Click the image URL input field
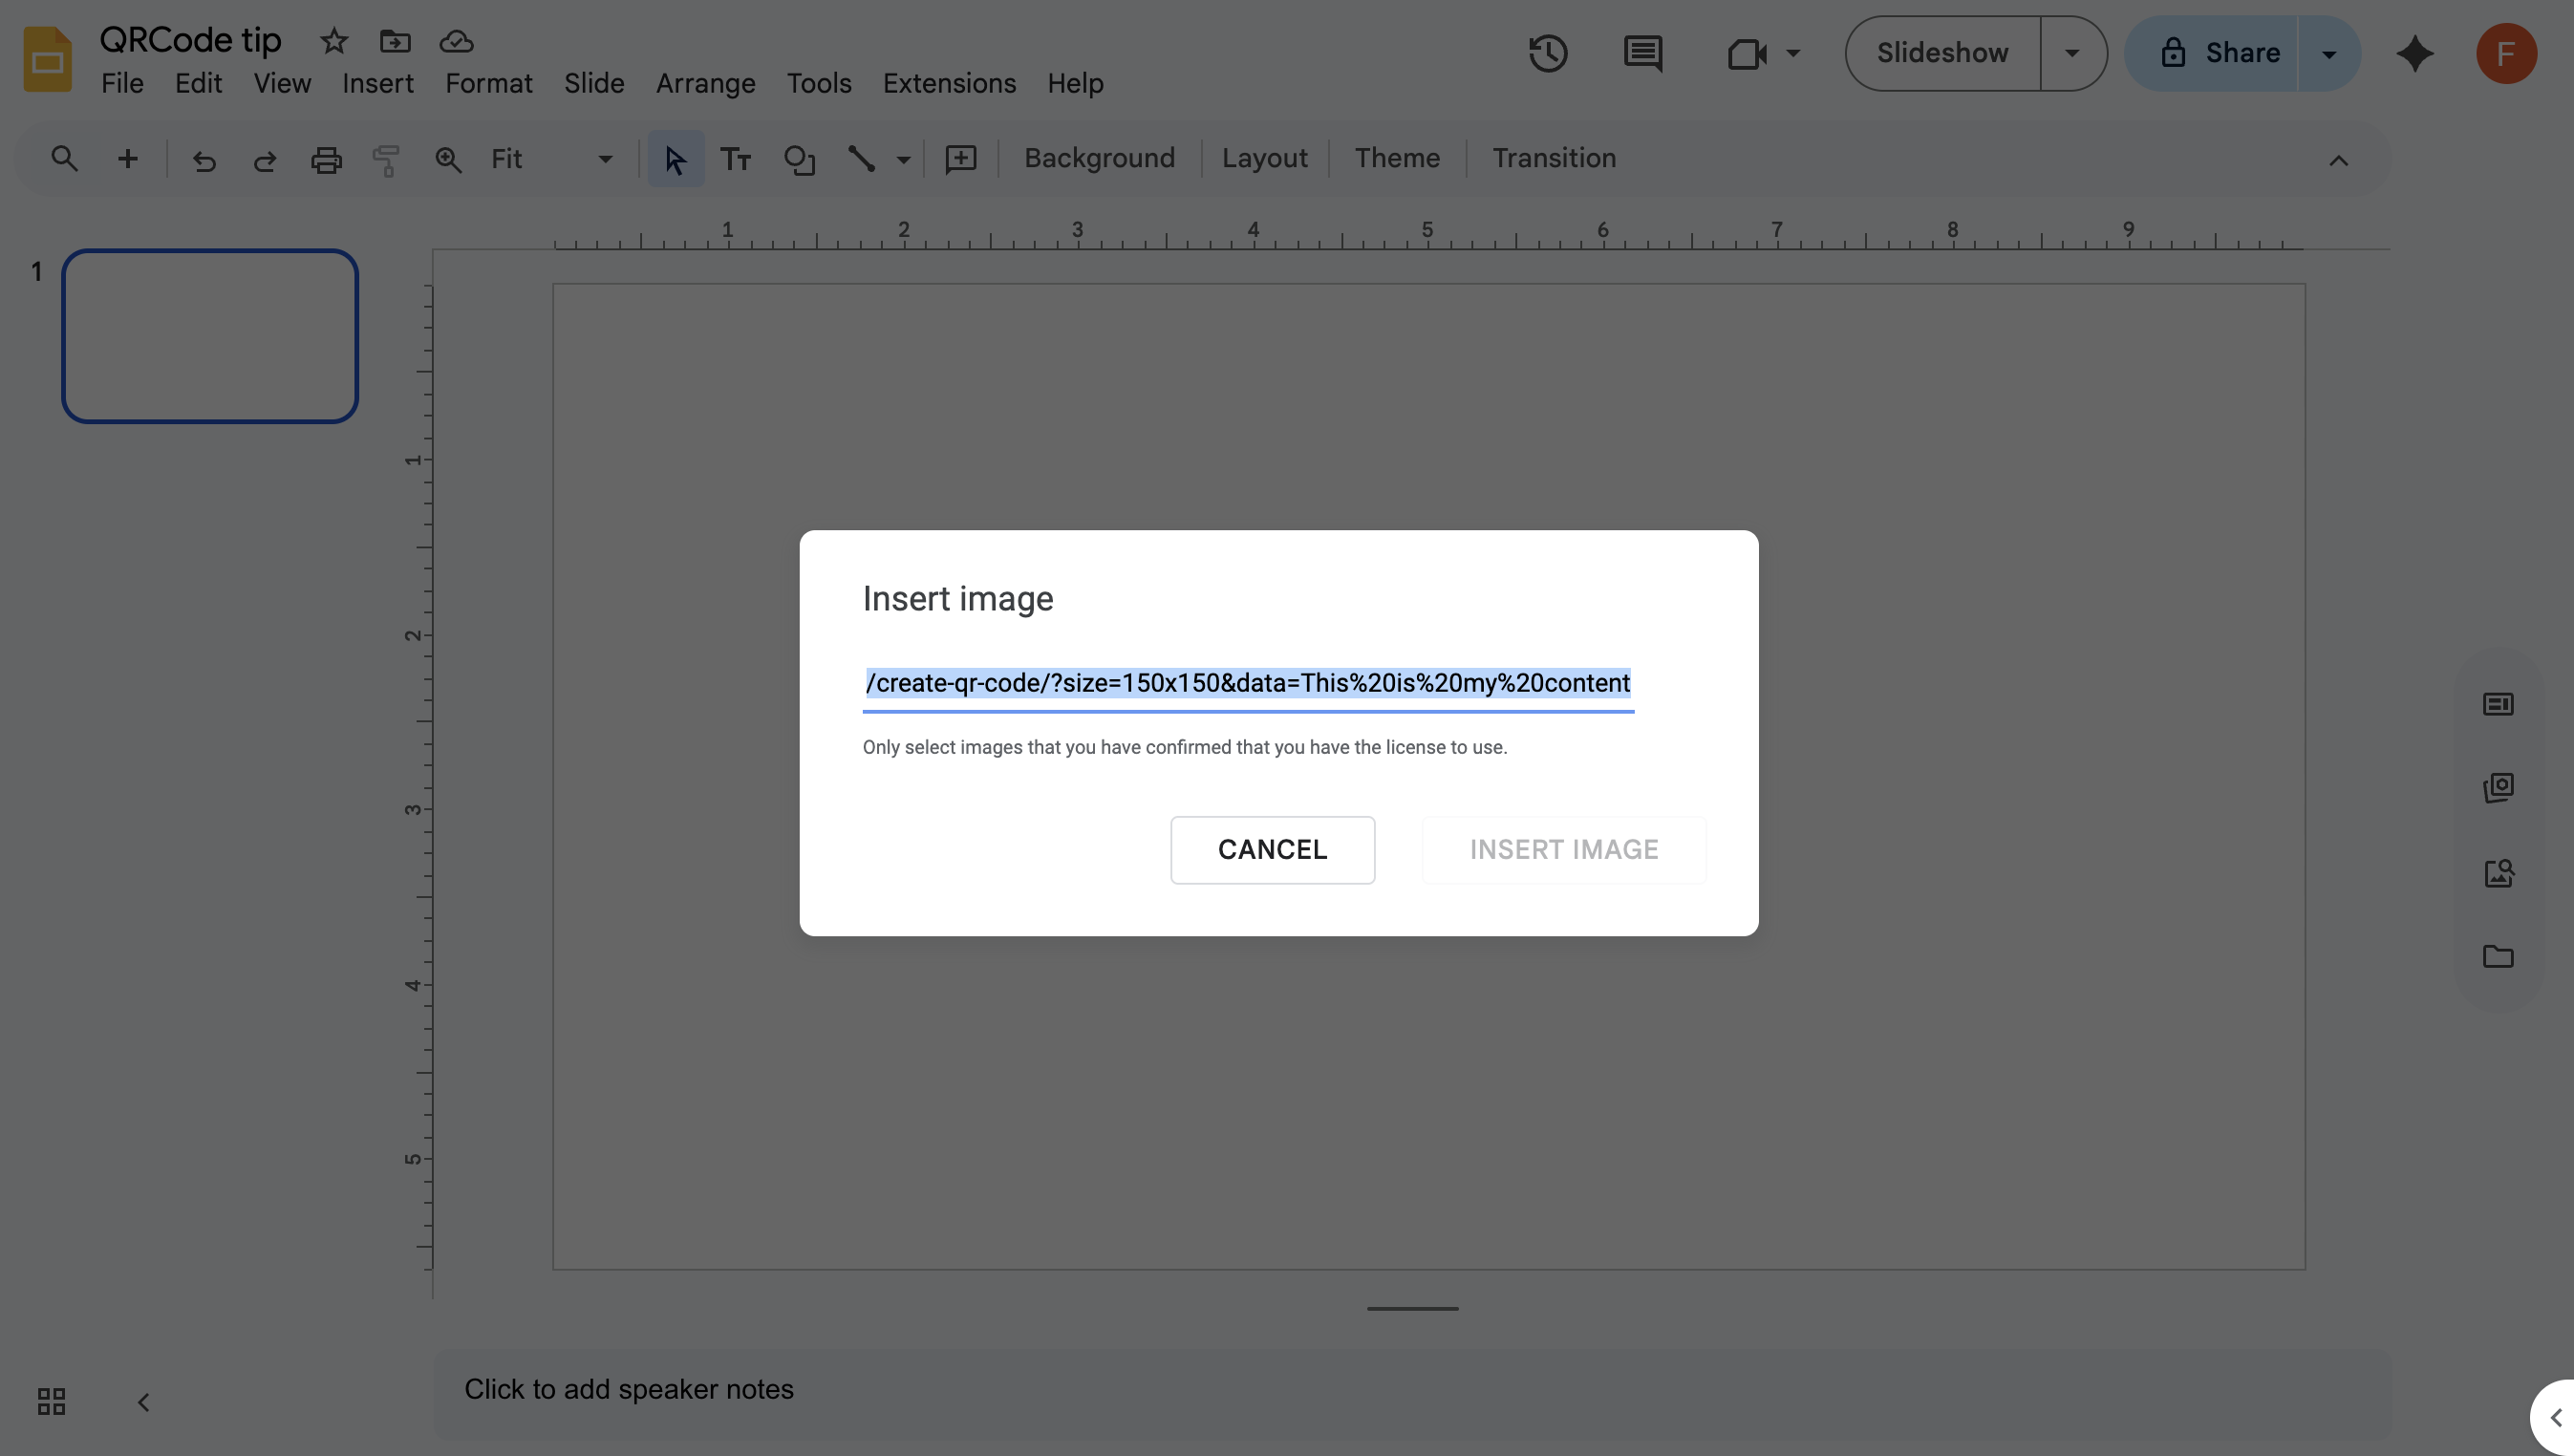2574x1456 pixels. (x=1247, y=683)
